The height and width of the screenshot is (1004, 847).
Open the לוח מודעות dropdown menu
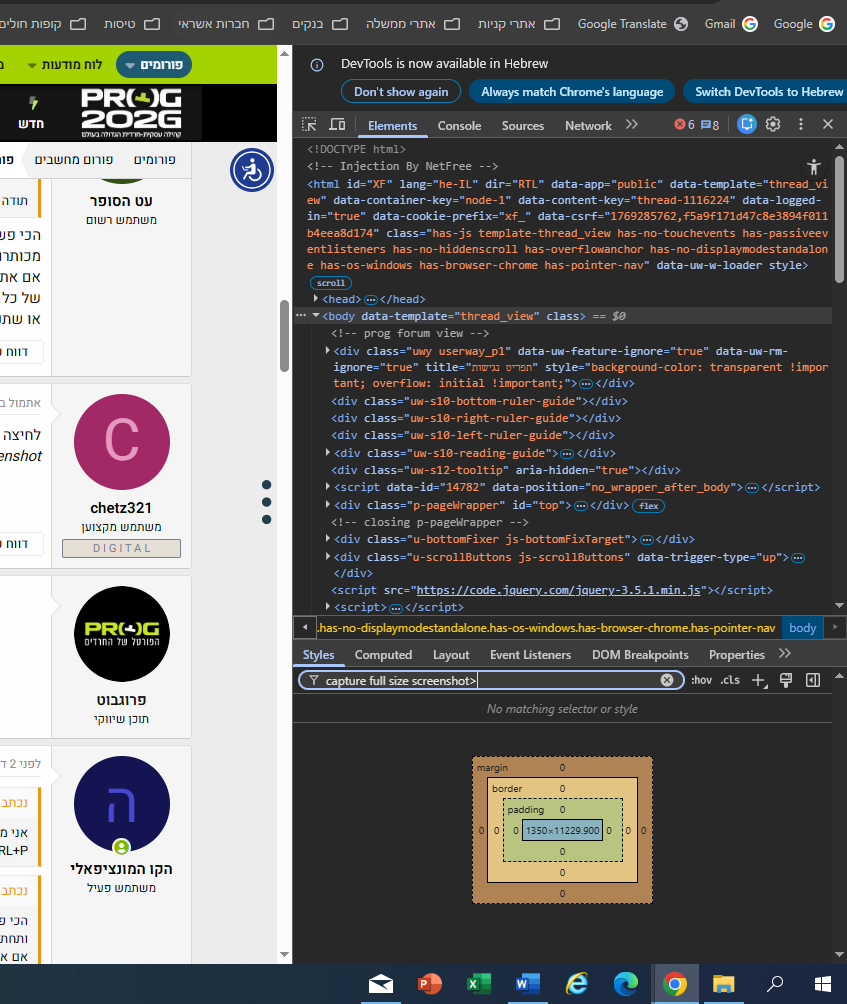click(65, 65)
